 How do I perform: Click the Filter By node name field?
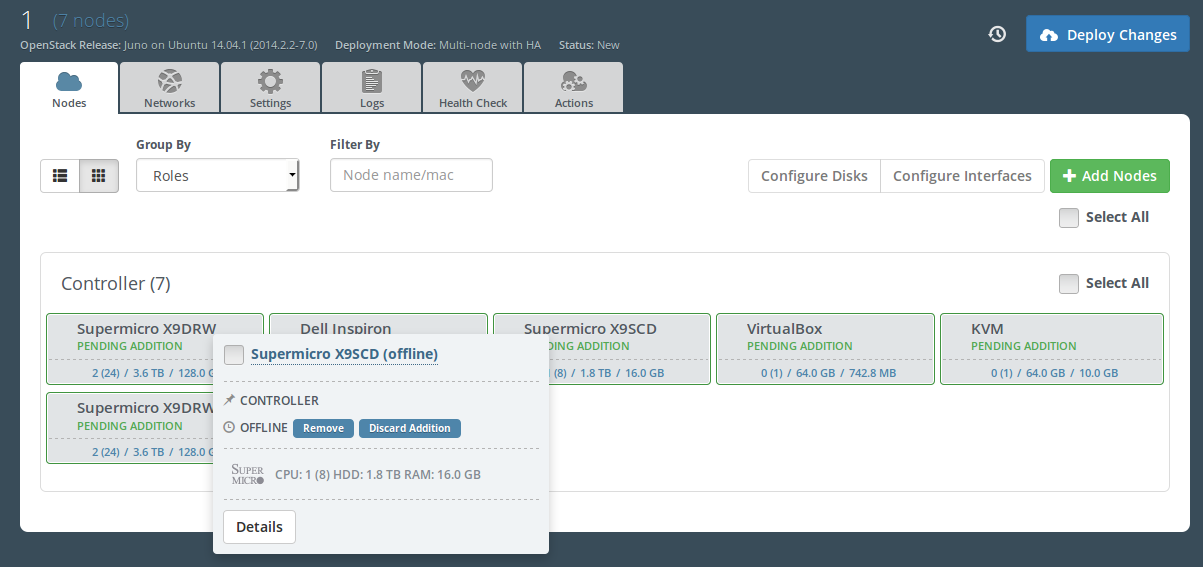tap(411, 175)
